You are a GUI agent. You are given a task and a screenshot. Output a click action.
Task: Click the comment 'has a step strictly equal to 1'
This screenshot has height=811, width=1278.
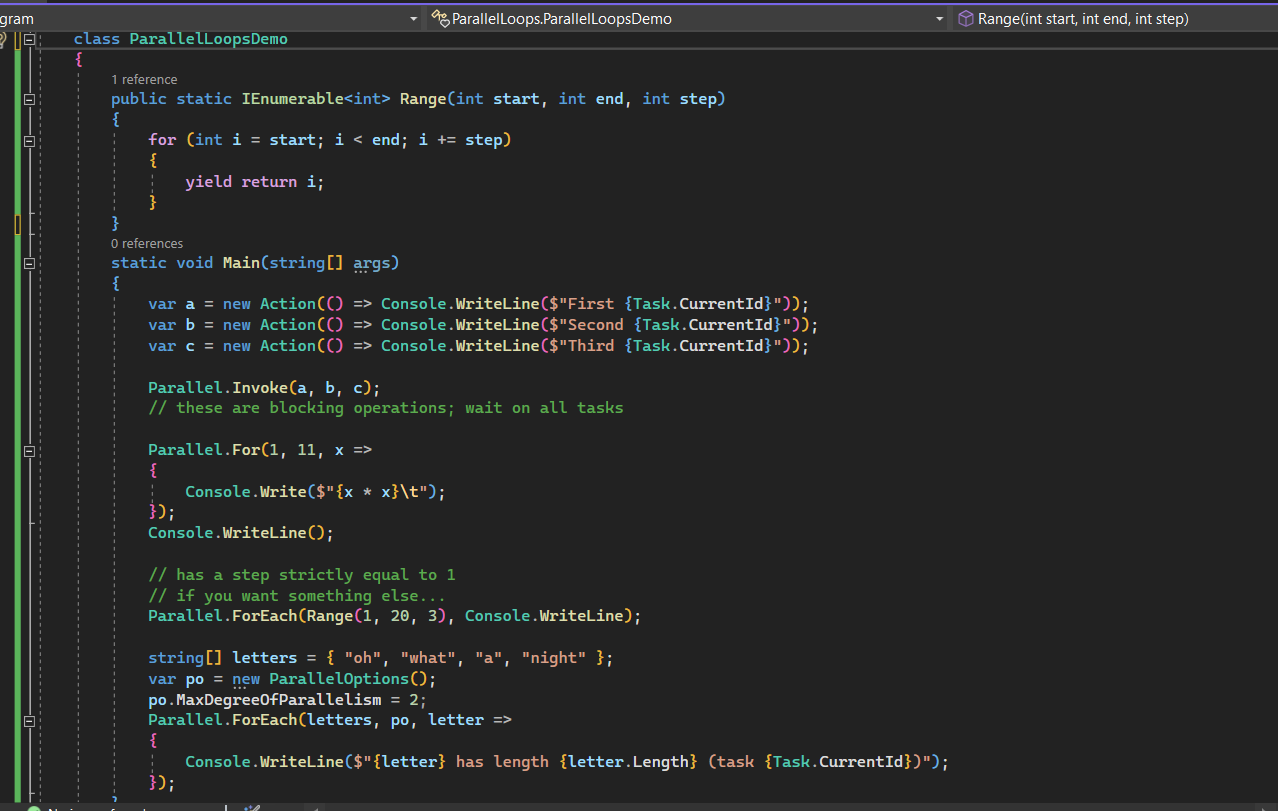click(302, 574)
